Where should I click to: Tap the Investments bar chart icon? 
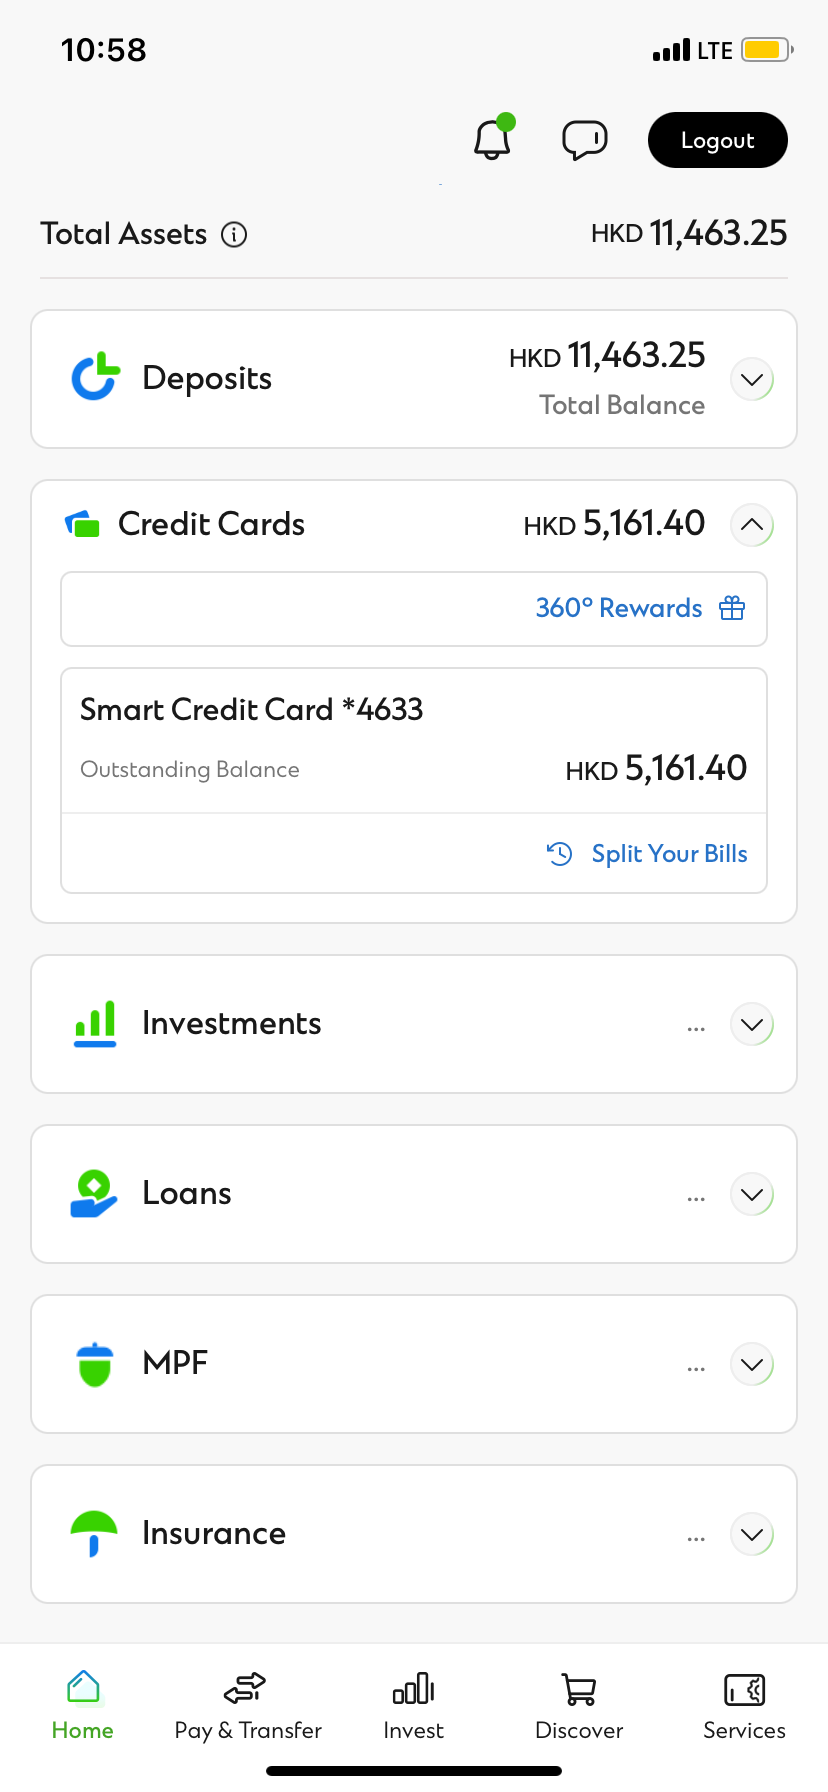pyautogui.click(x=96, y=1024)
